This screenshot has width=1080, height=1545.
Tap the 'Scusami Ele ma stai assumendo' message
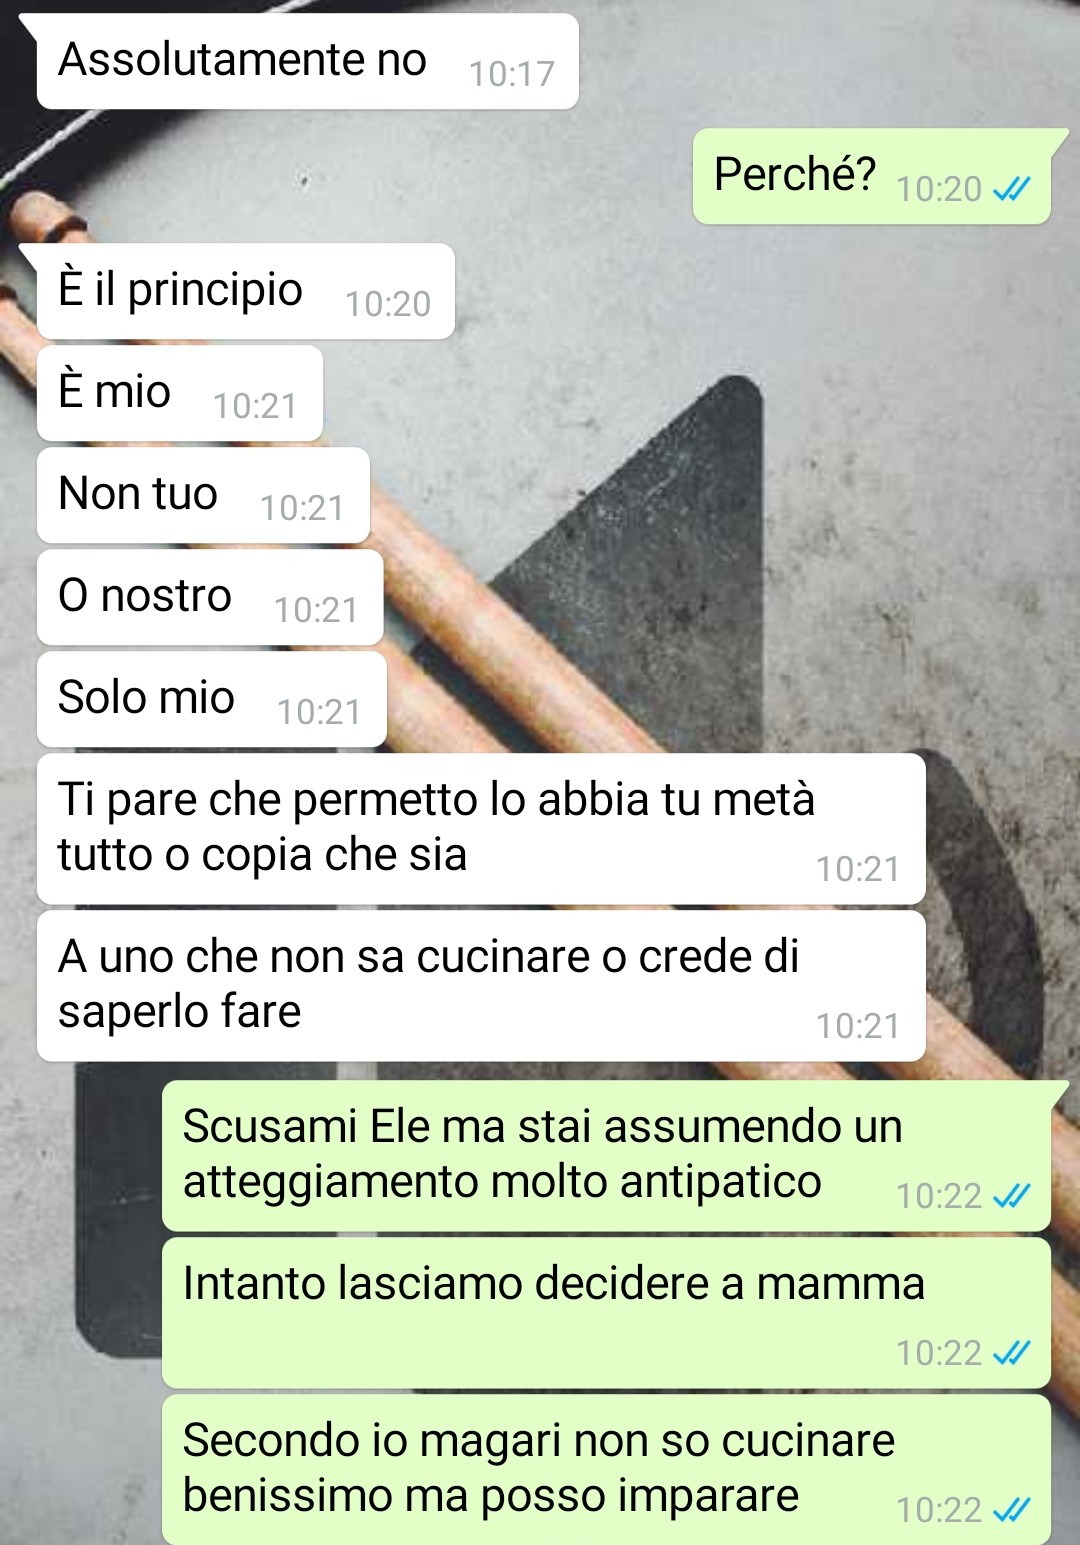(x=606, y=1156)
